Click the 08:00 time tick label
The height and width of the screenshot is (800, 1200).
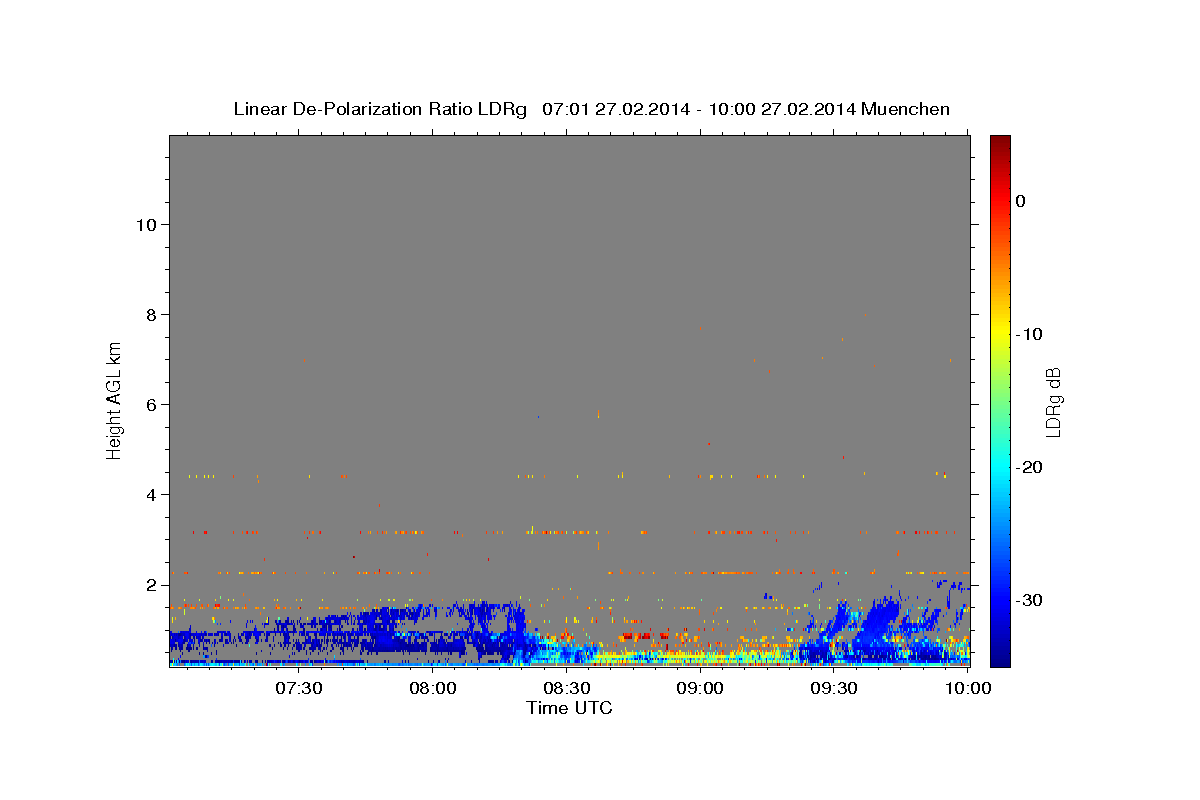click(x=432, y=688)
